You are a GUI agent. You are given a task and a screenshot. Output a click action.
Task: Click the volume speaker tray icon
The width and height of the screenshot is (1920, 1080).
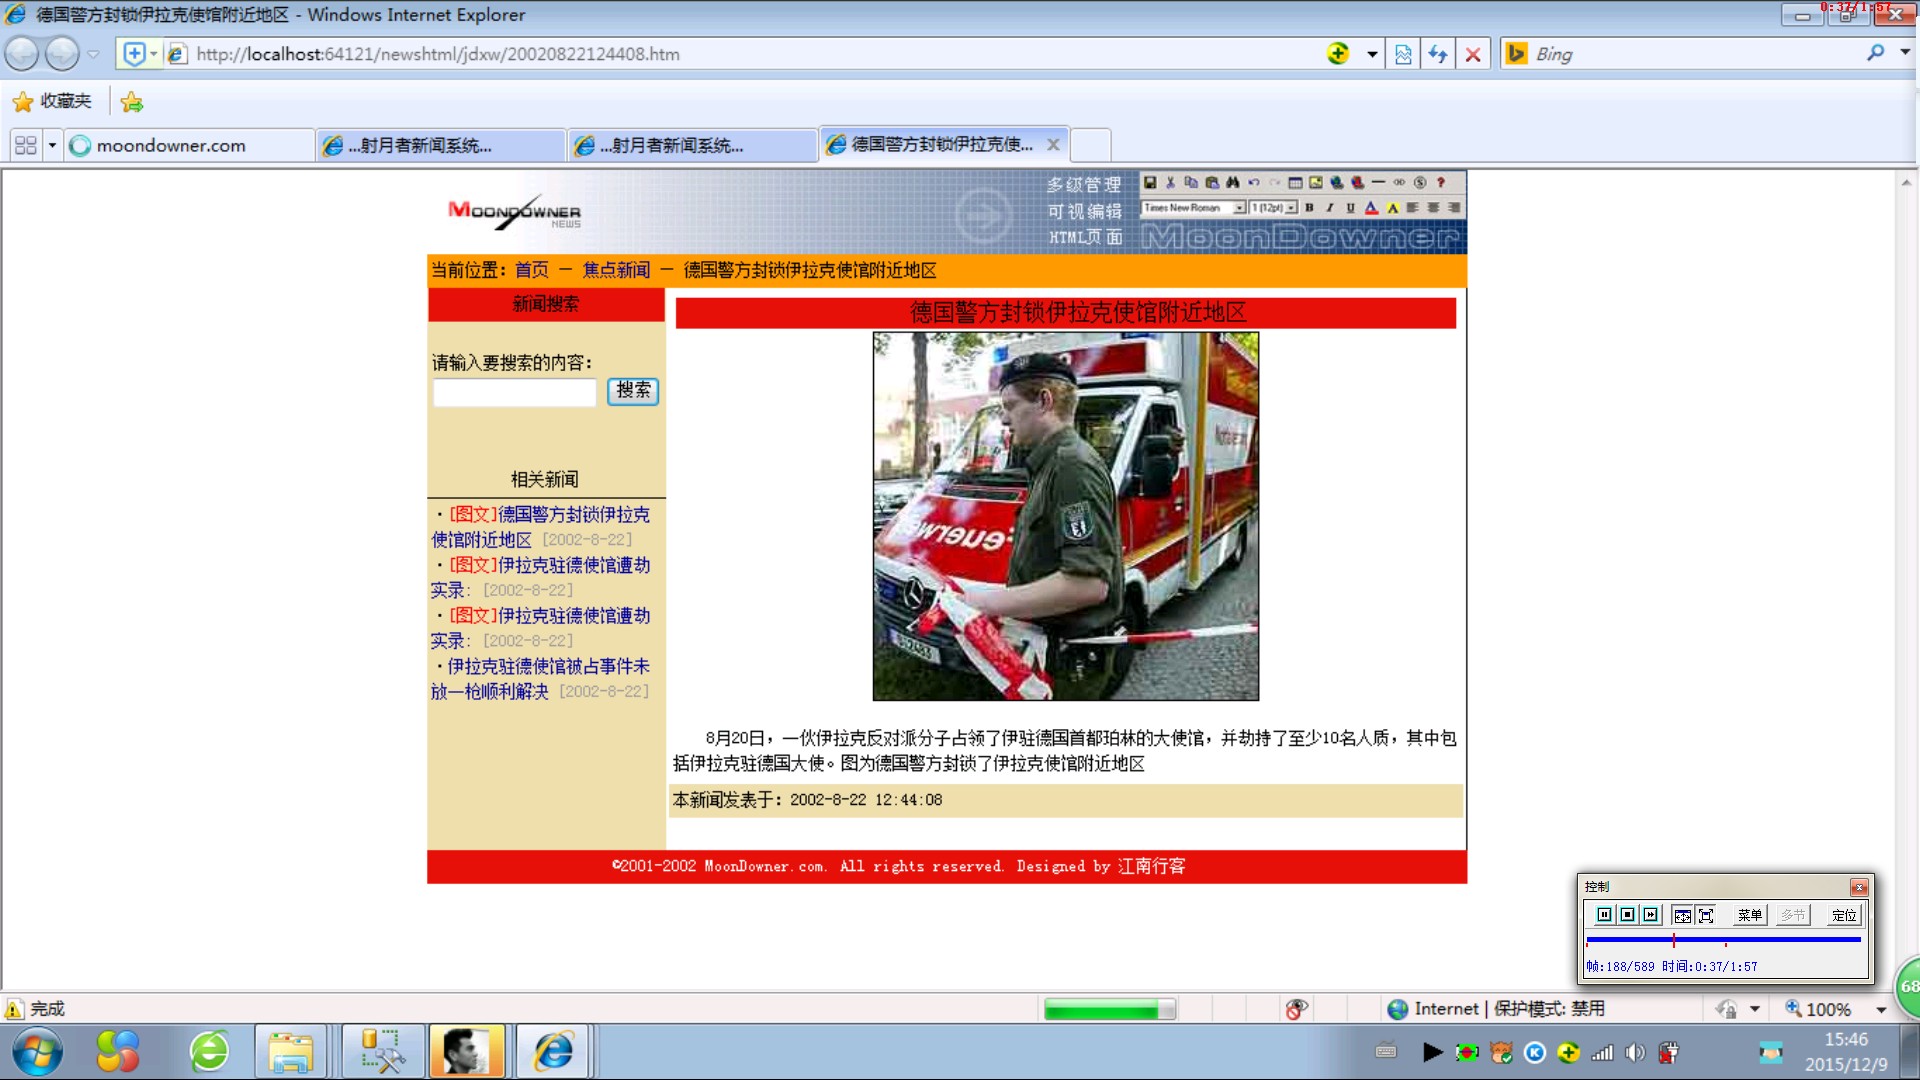1635,1052
